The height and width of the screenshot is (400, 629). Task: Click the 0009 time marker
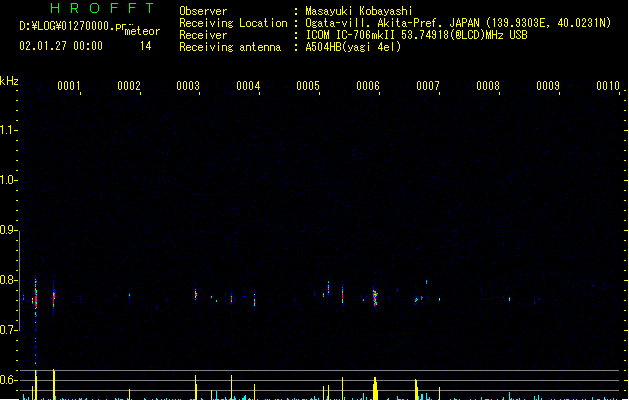[x=548, y=86]
